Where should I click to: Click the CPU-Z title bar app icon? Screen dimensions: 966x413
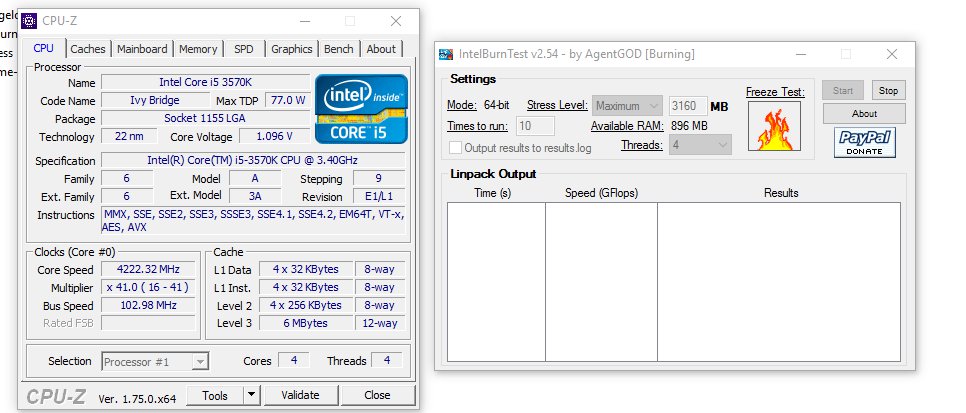click(29, 21)
